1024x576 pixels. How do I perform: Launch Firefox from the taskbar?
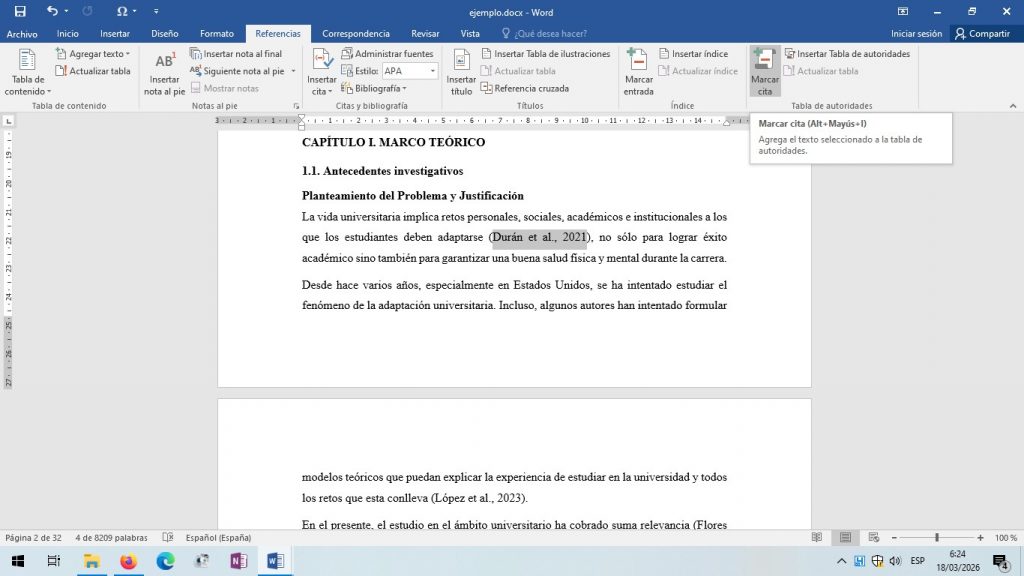click(x=129, y=561)
